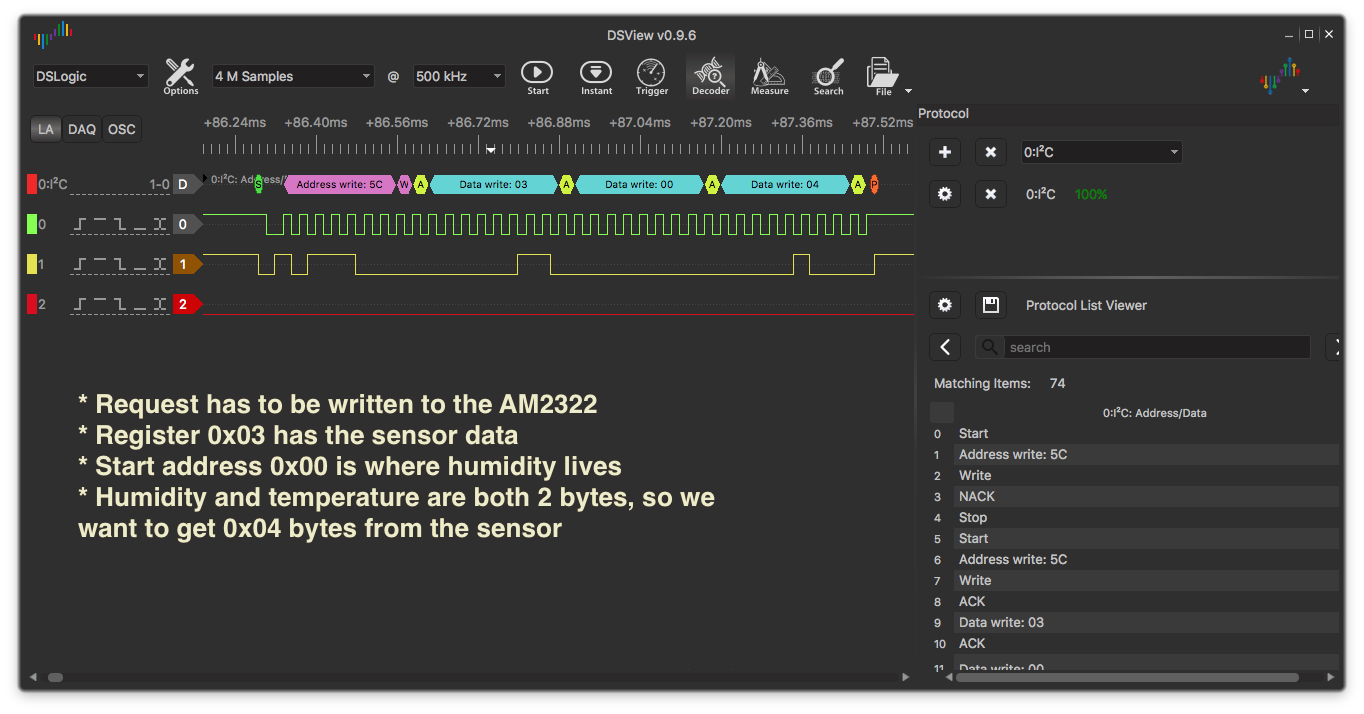Switch to OSC mode

[x=122, y=129]
